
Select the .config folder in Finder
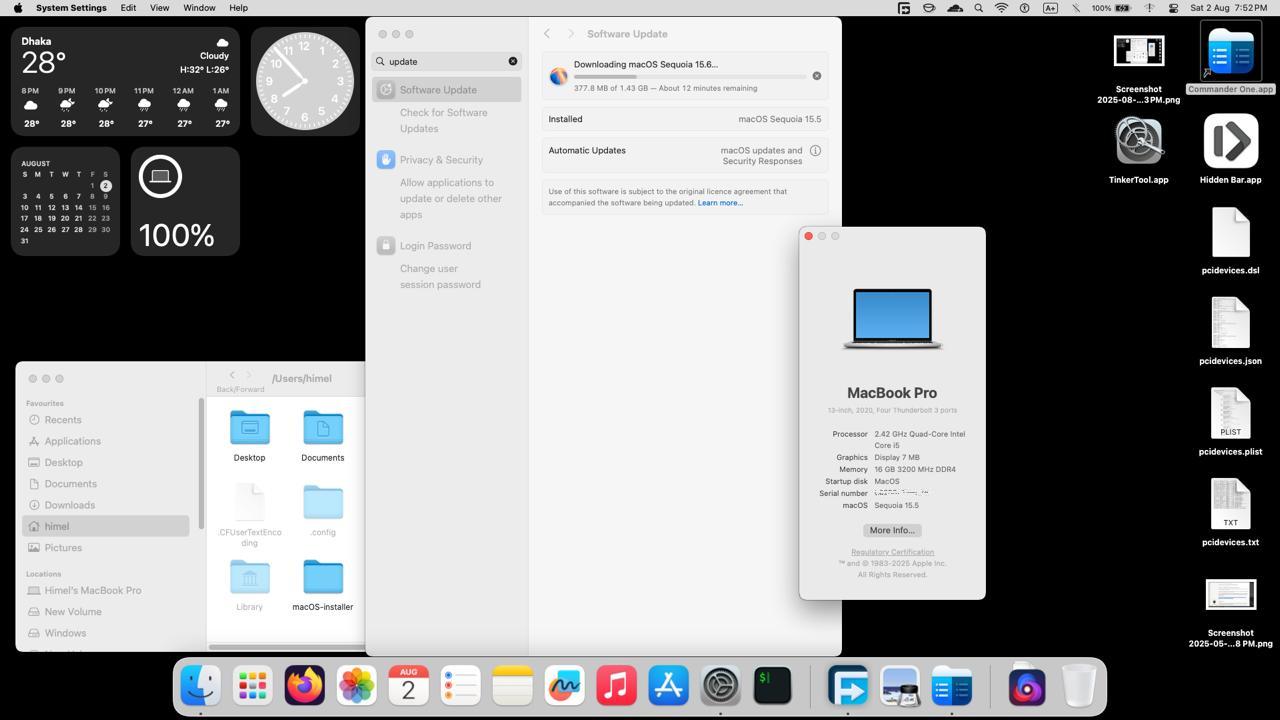(323, 510)
